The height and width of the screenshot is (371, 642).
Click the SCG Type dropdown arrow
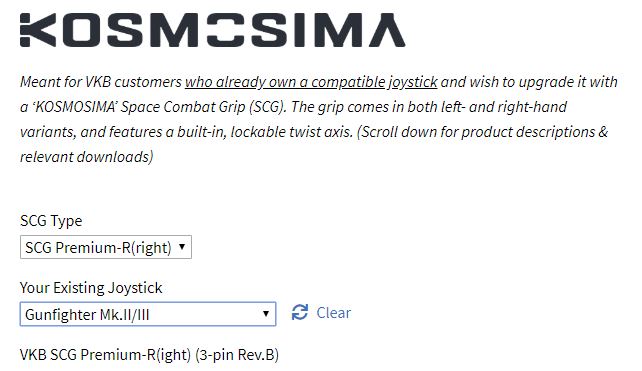pyautogui.click(x=182, y=247)
